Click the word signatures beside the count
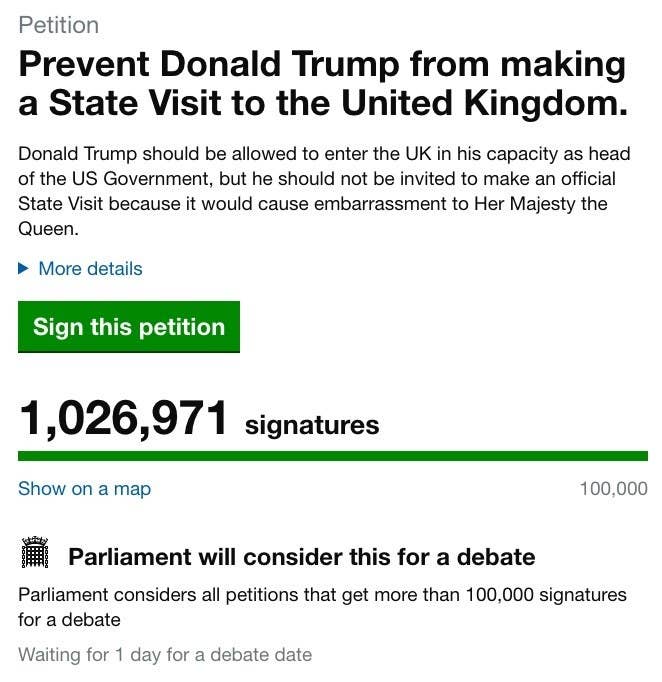Viewport: 662px width, 682px height. click(x=312, y=425)
